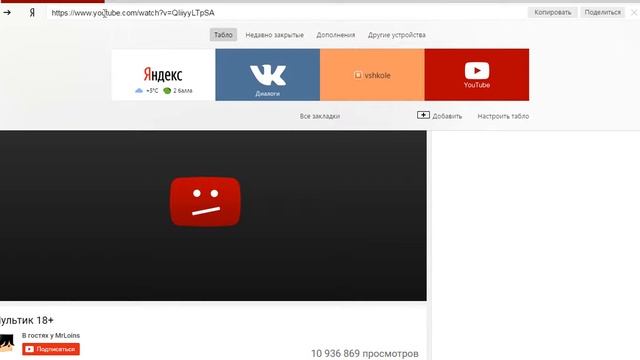Click the Поделиться button
Image resolution: width=640 pixels, height=360 pixels.
(602, 12)
